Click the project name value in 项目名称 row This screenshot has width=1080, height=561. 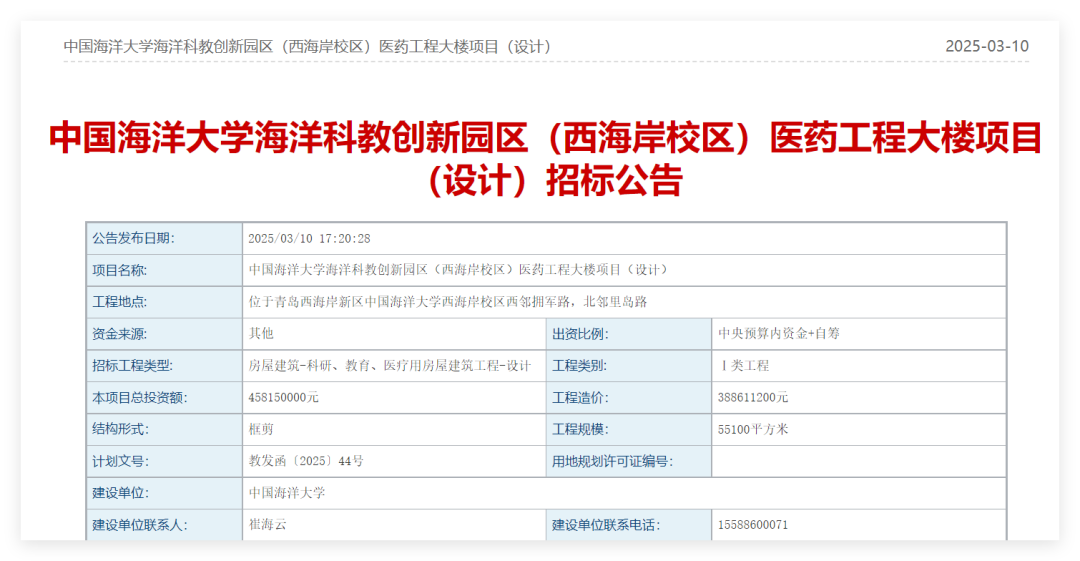459,269
